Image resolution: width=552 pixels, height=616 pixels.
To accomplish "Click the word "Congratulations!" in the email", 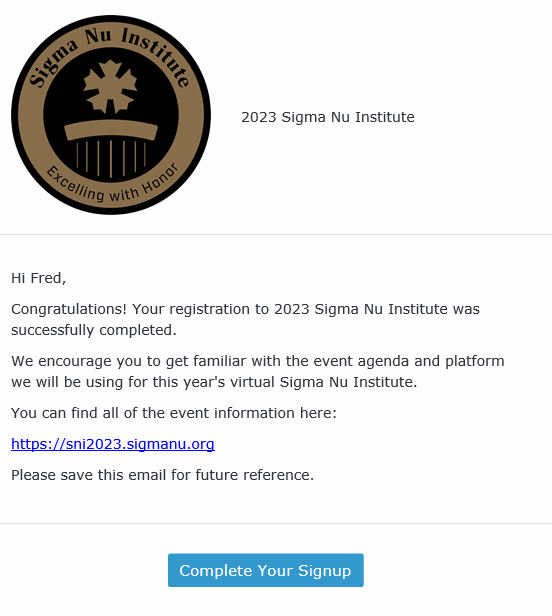I will pos(69,309).
